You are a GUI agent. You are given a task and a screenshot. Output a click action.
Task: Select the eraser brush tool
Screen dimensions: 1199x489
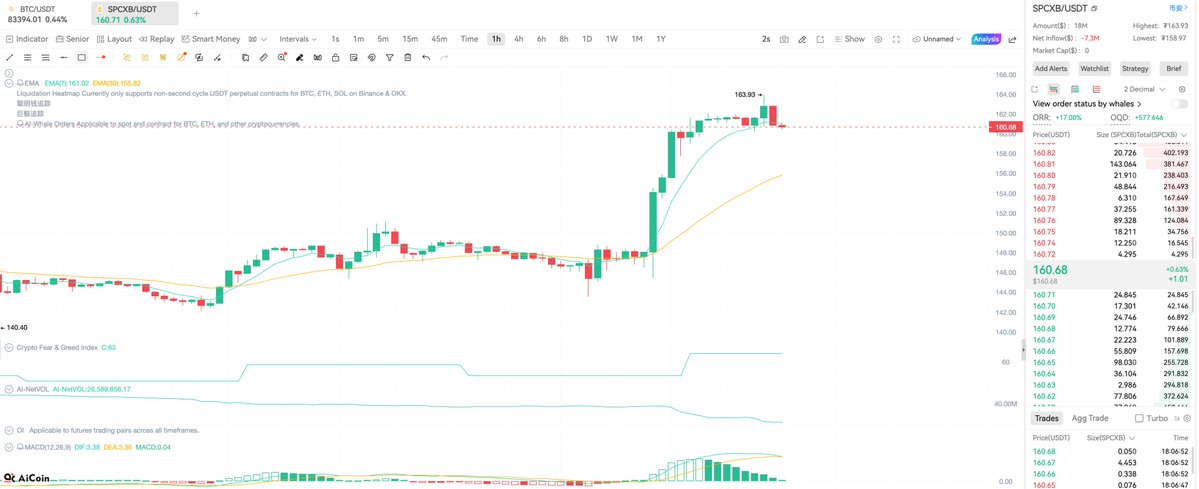tap(299, 57)
